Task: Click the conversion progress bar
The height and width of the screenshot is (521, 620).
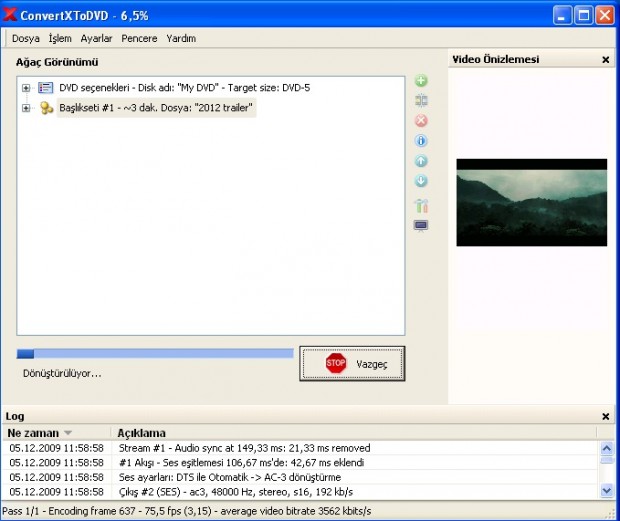Action: pyautogui.click(x=155, y=353)
